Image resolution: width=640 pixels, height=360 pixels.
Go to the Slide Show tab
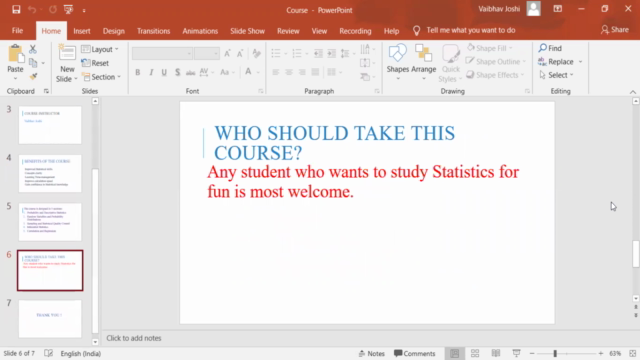[247, 31]
